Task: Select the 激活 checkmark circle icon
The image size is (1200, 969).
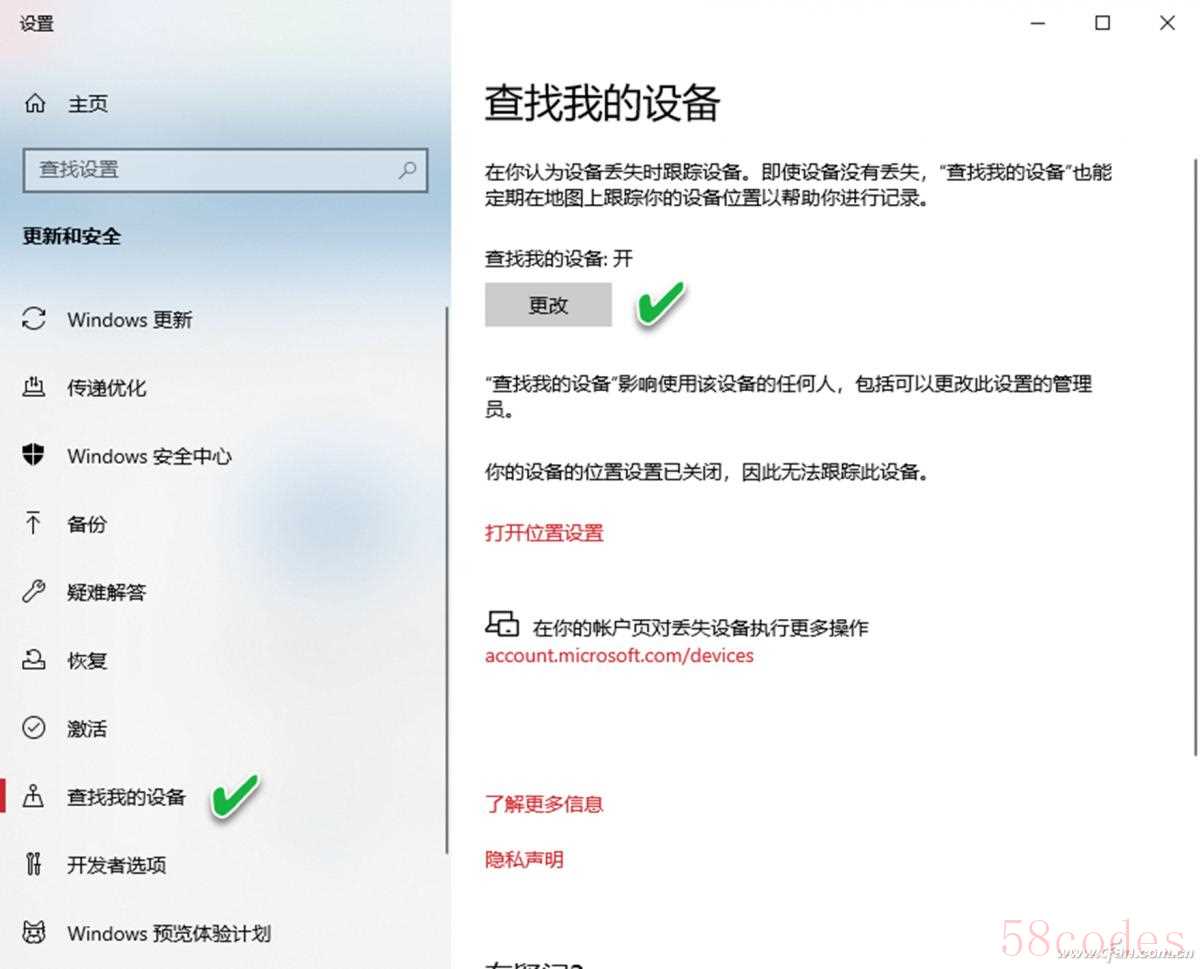Action: [x=34, y=728]
